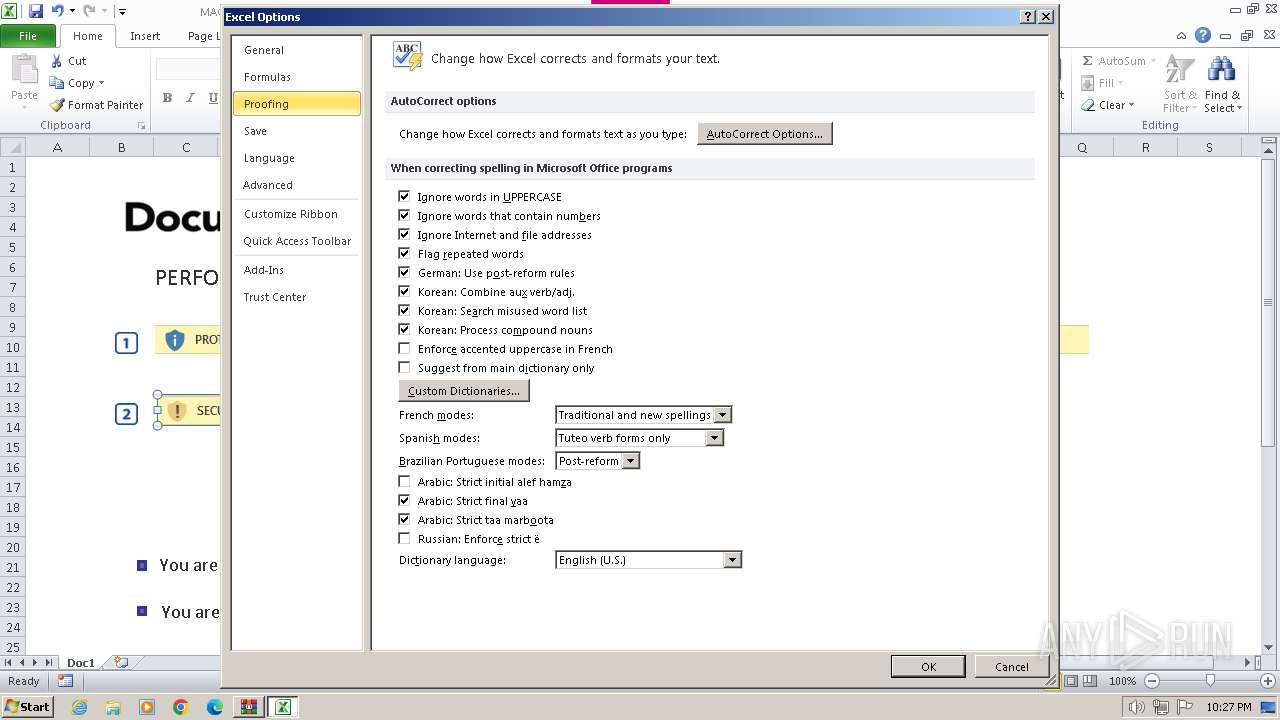Open Internet Explorer from the taskbar

click(79, 707)
